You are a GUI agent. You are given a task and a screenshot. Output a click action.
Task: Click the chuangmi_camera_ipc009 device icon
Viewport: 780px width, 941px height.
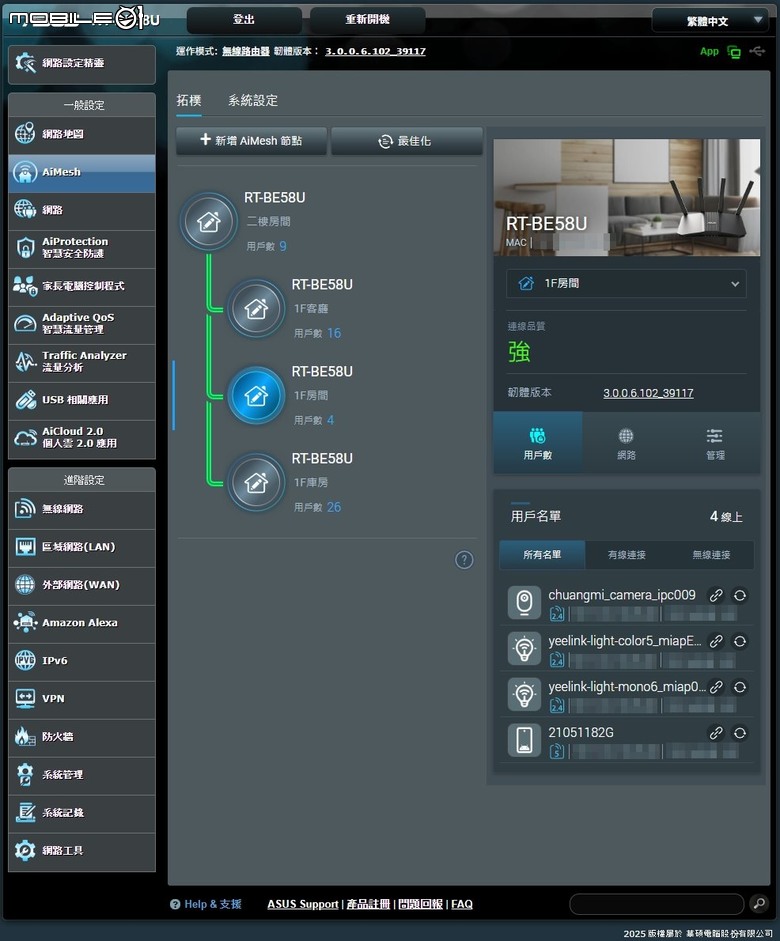[x=524, y=602]
